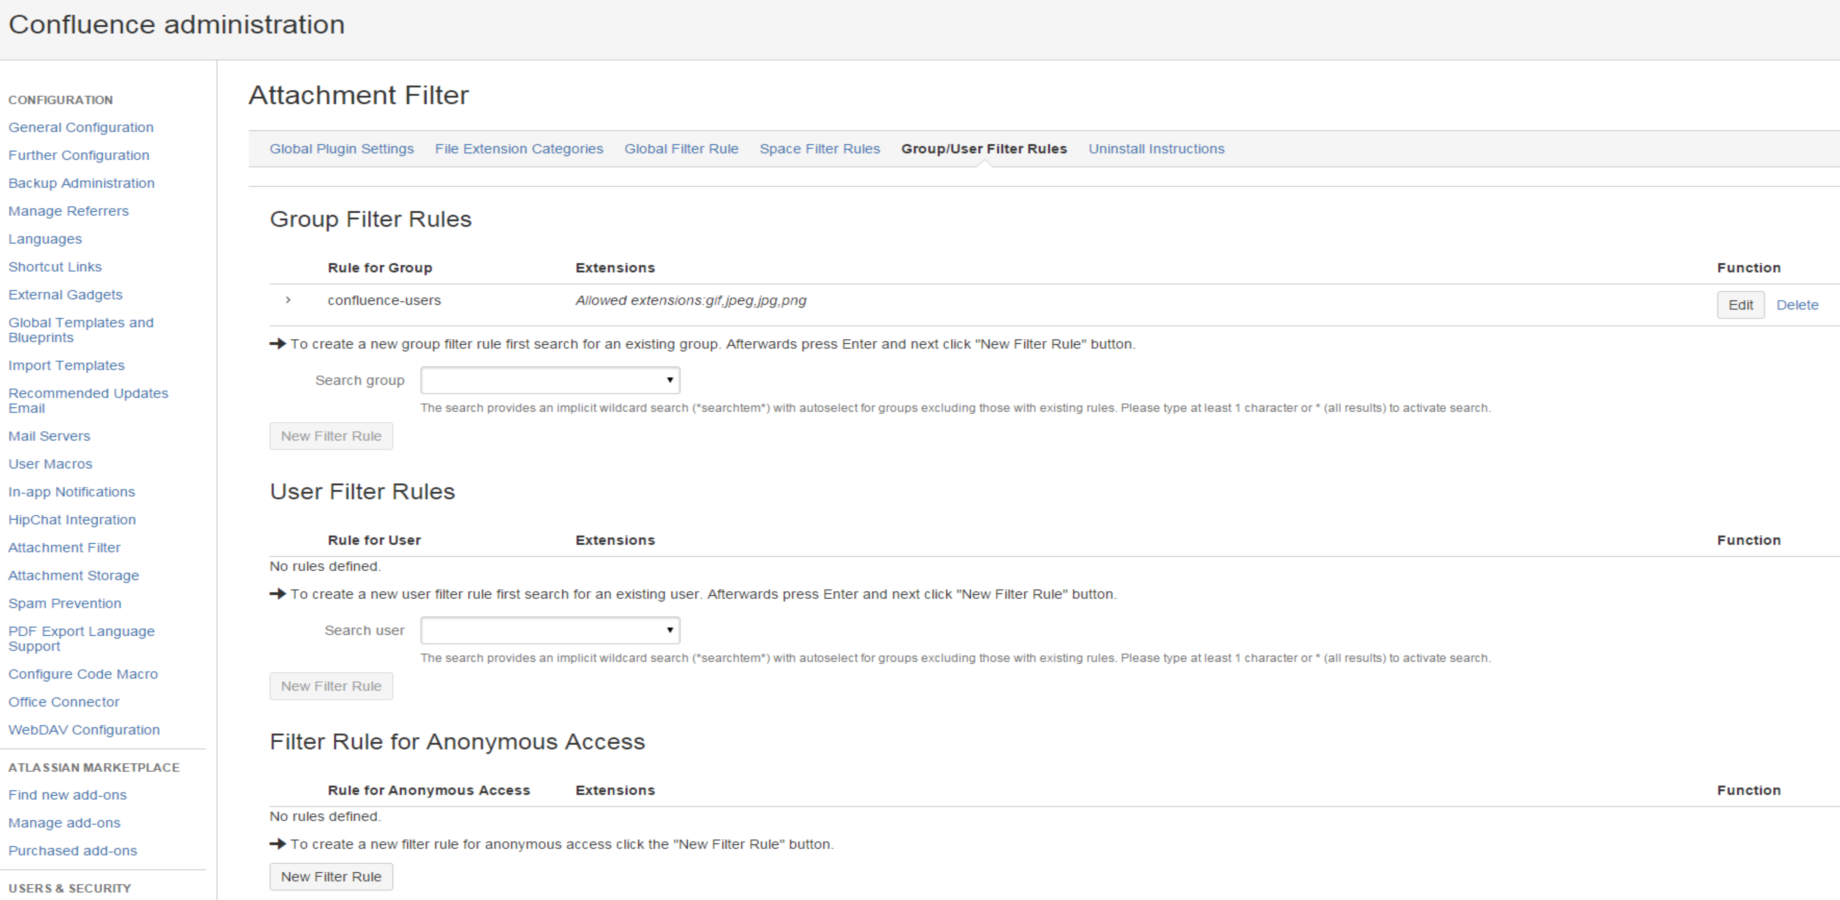1840x900 pixels.
Task: Click Rule for Anonymous Access column header
Action: 429,790
